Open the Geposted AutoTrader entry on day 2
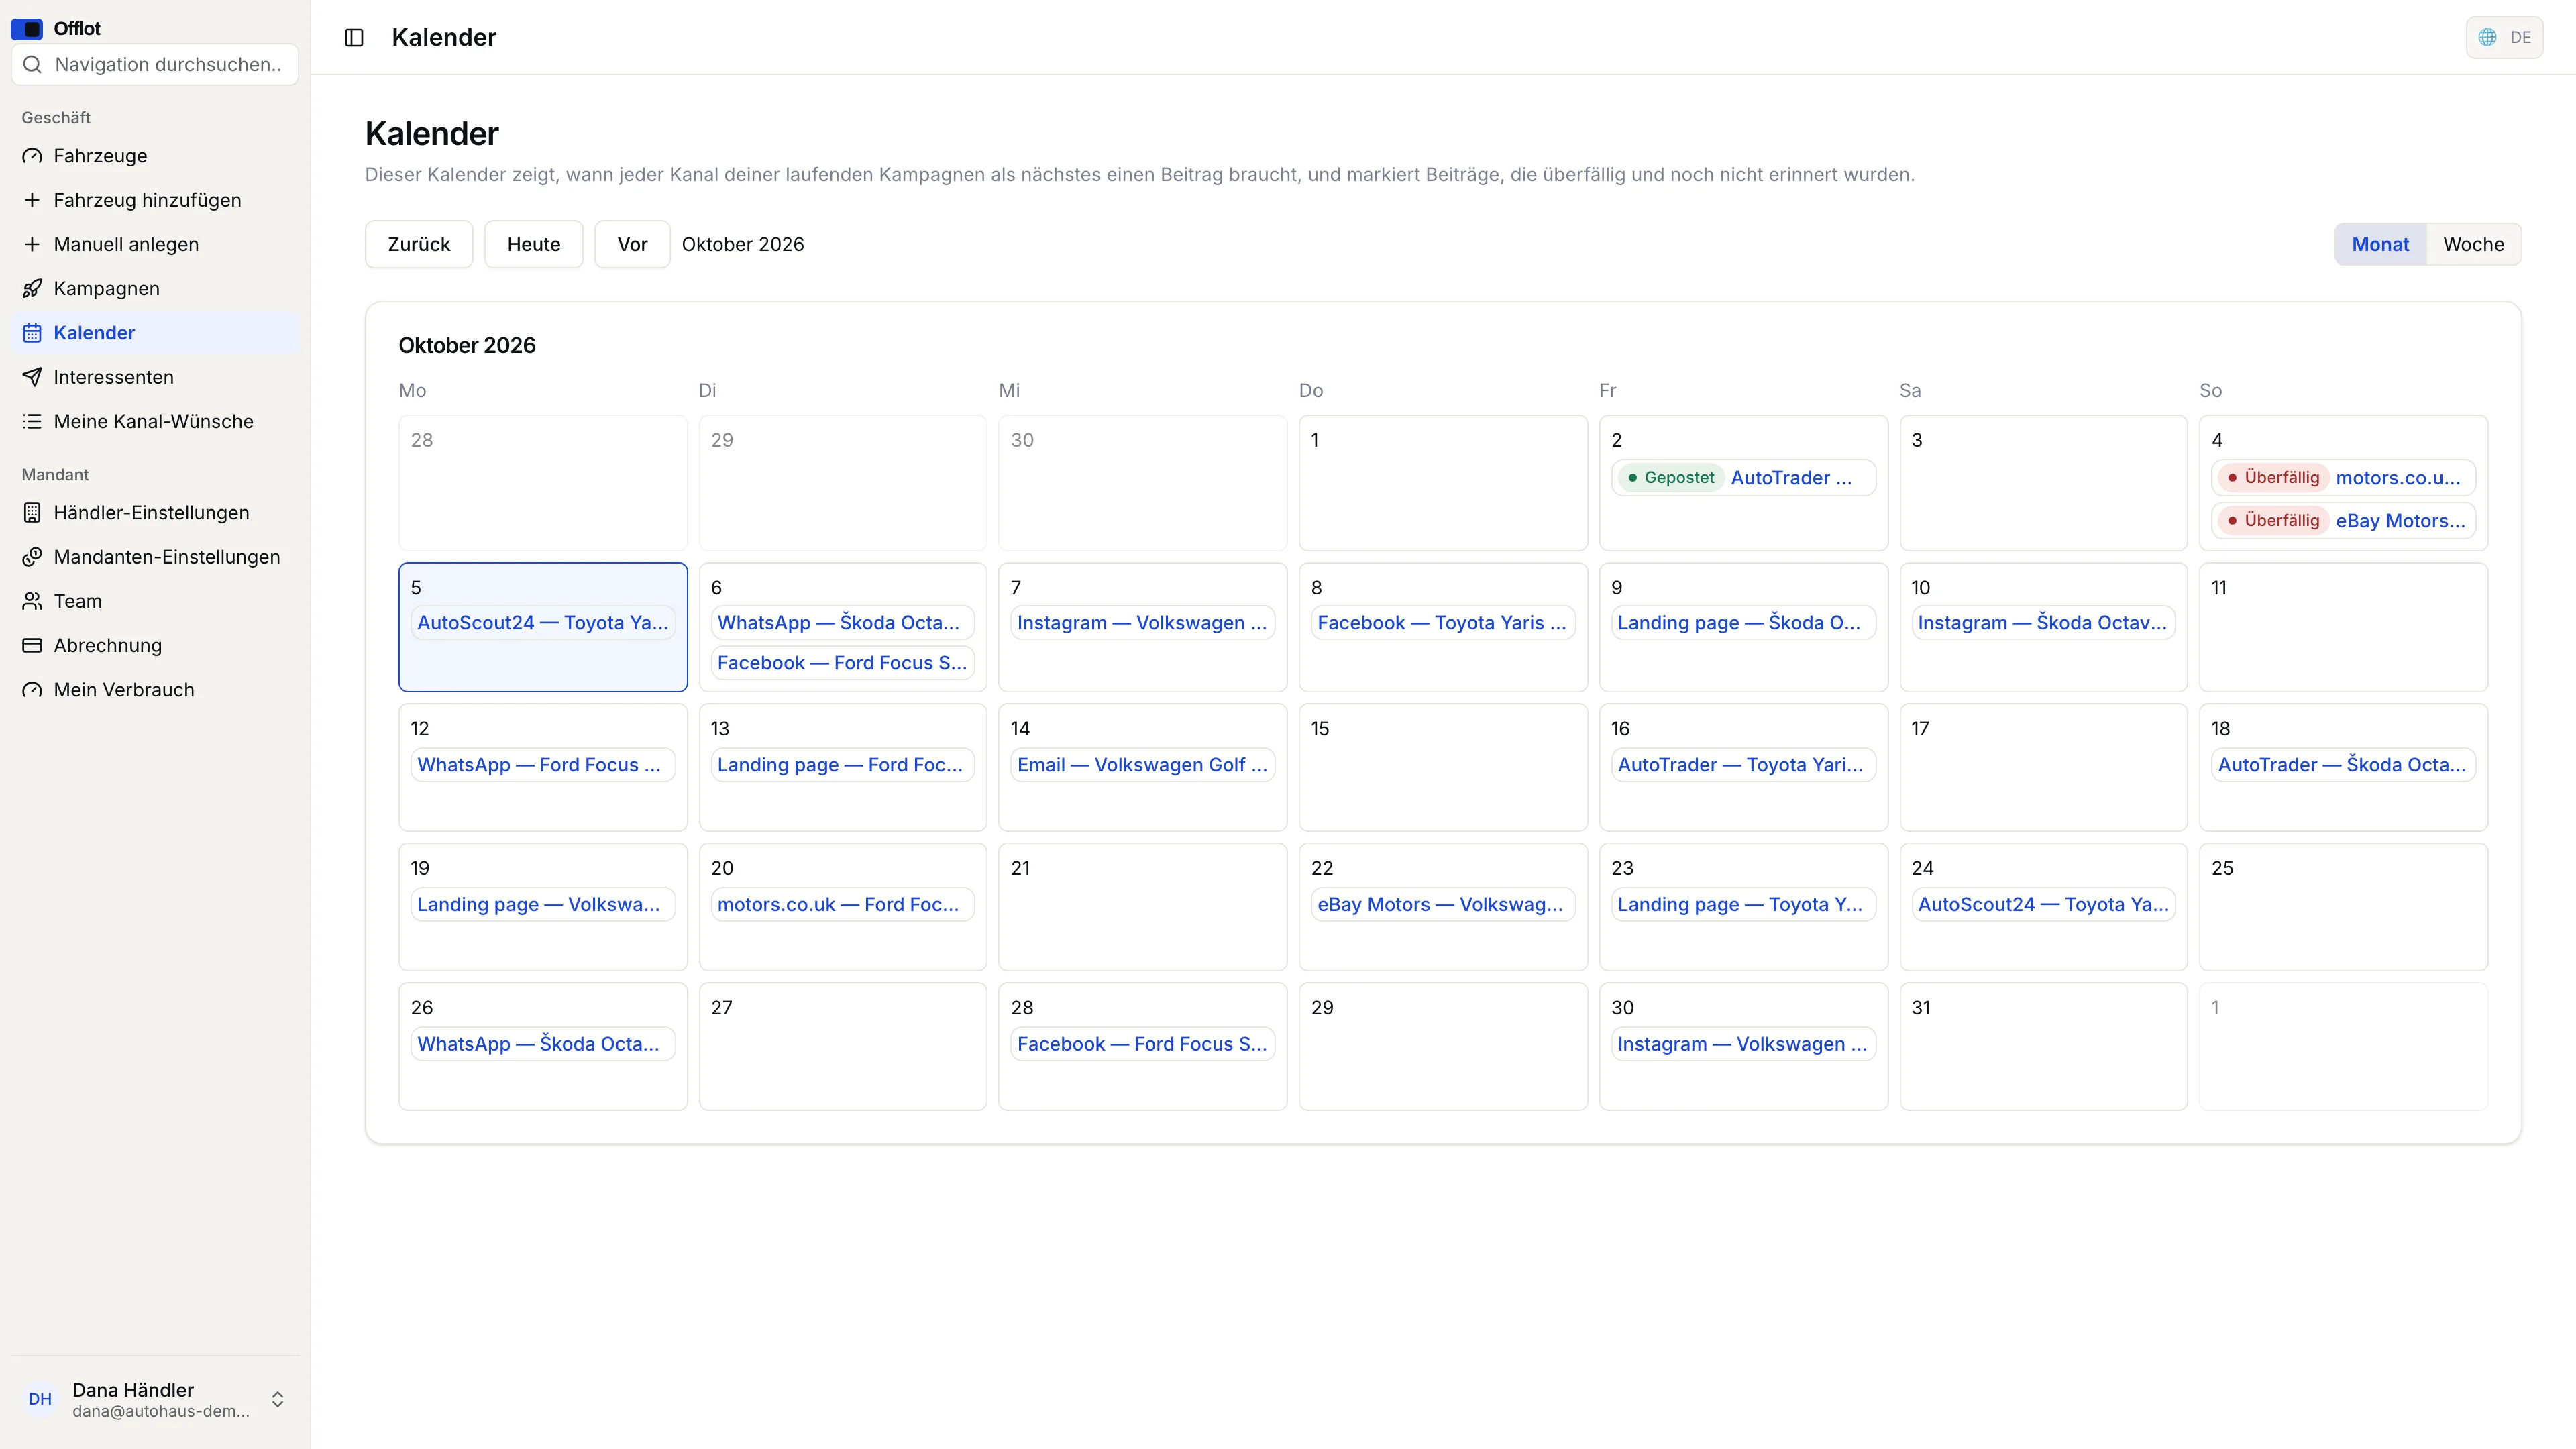This screenshot has width=2576, height=1449. [x=1743, y=478]
